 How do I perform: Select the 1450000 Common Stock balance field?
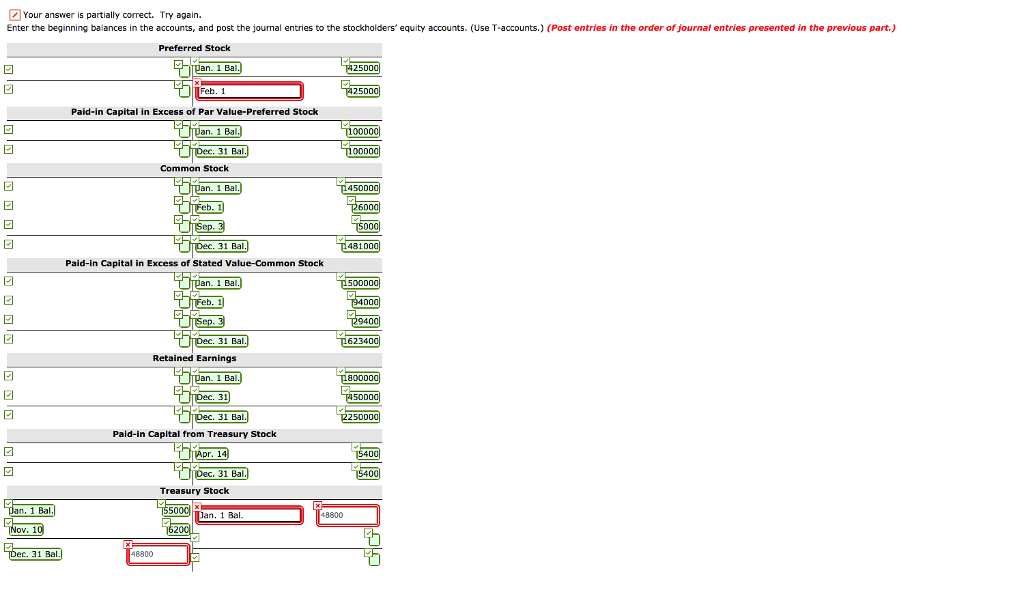click(x=360, y=188)
